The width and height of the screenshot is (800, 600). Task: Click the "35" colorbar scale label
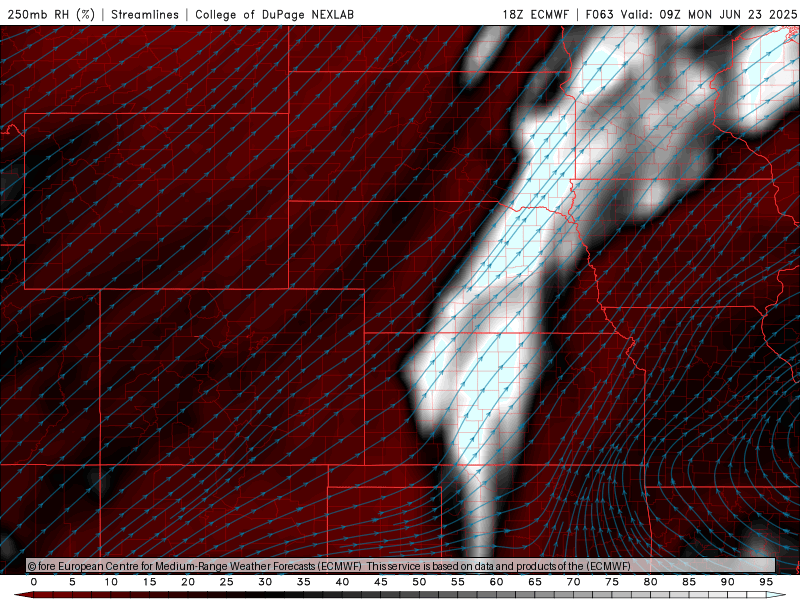click(304, 582)
